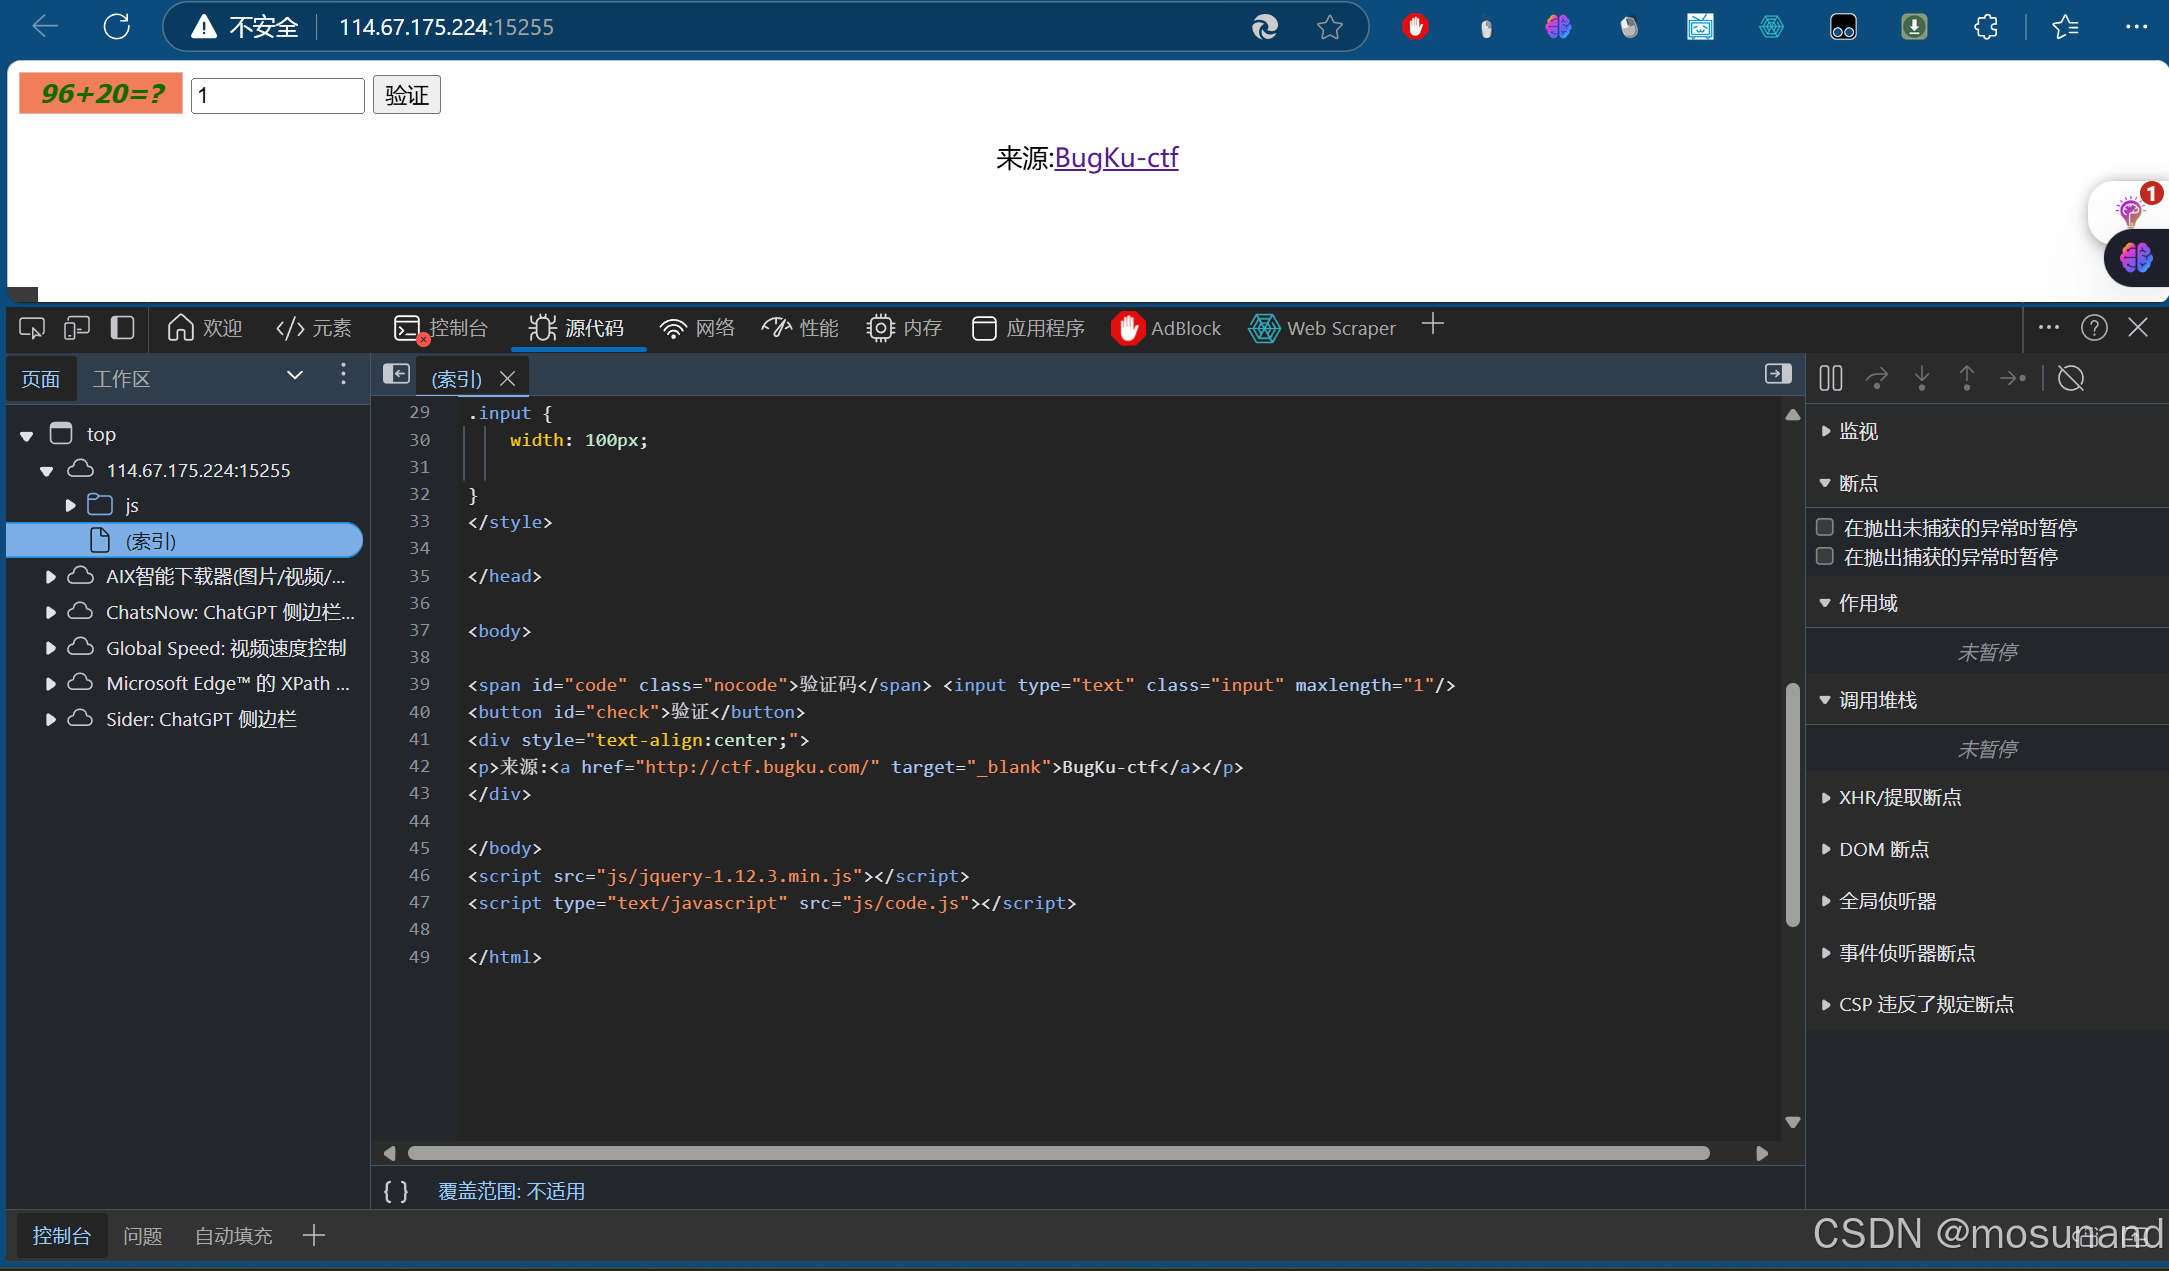Open the BugKu-ctf link
Viewport: 2169px width, 1271px height.
[1116, 158]
